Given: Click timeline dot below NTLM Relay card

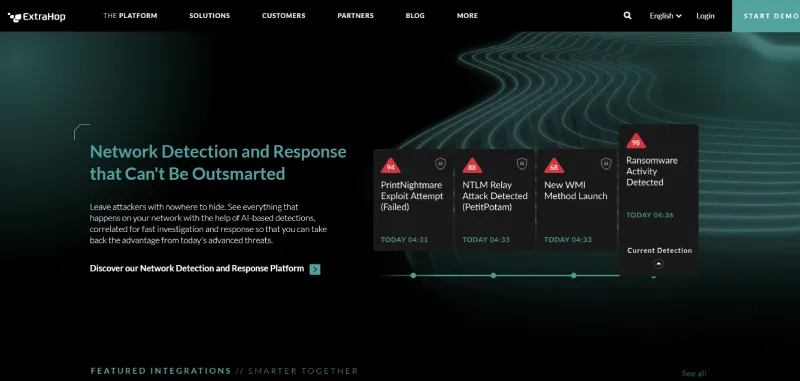Looking at the screenshot, I should (x=493, y=275).
